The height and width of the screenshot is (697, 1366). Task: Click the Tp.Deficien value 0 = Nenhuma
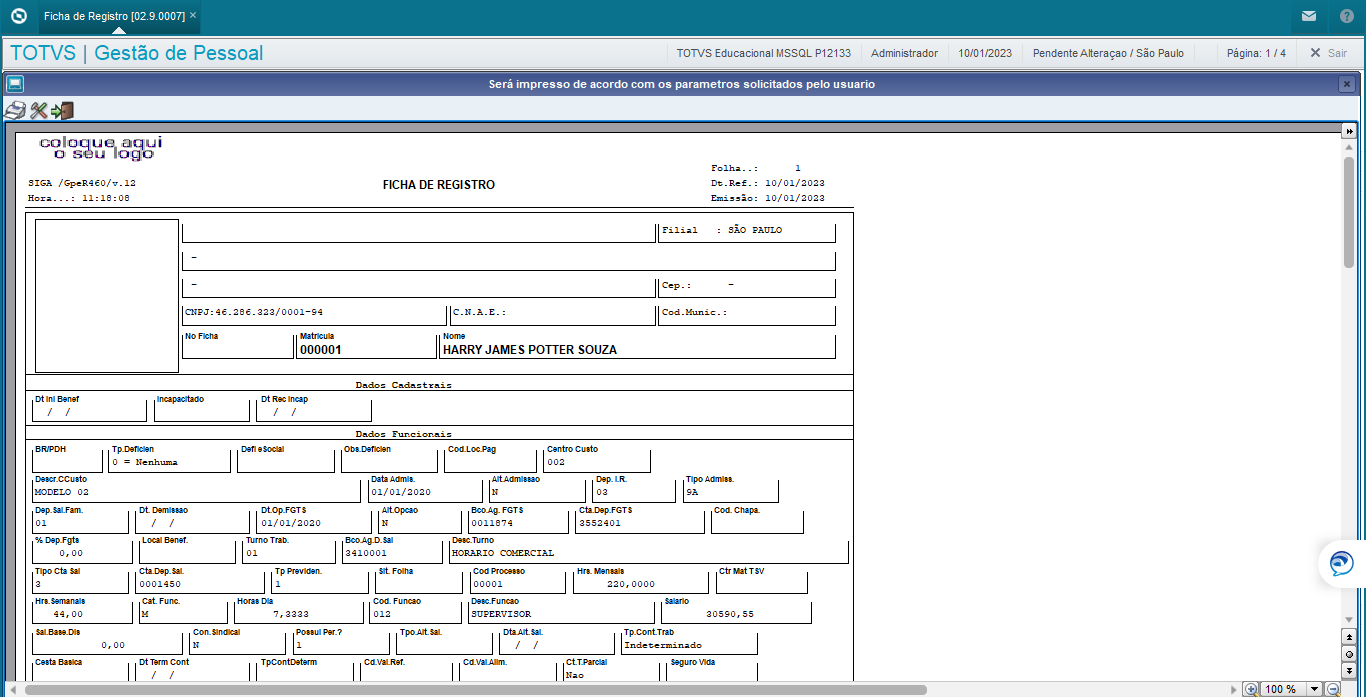click(145, 462)
